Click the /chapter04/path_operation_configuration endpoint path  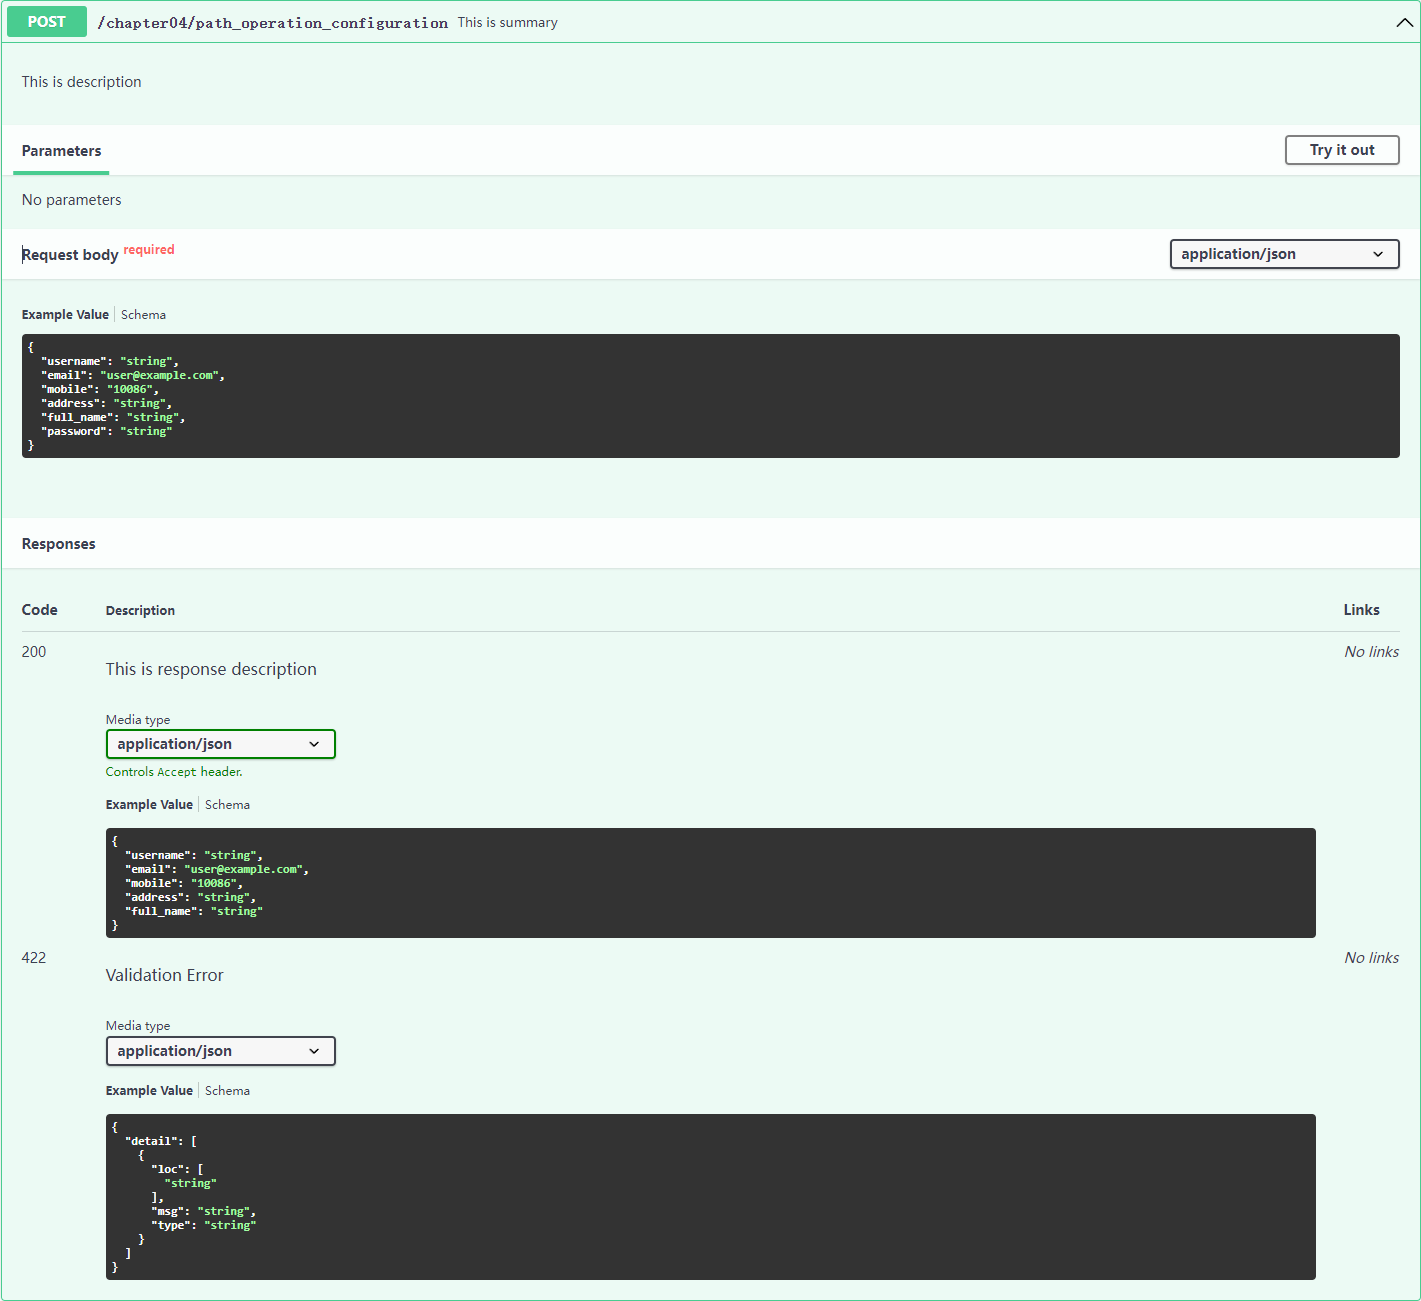point(272,23)
